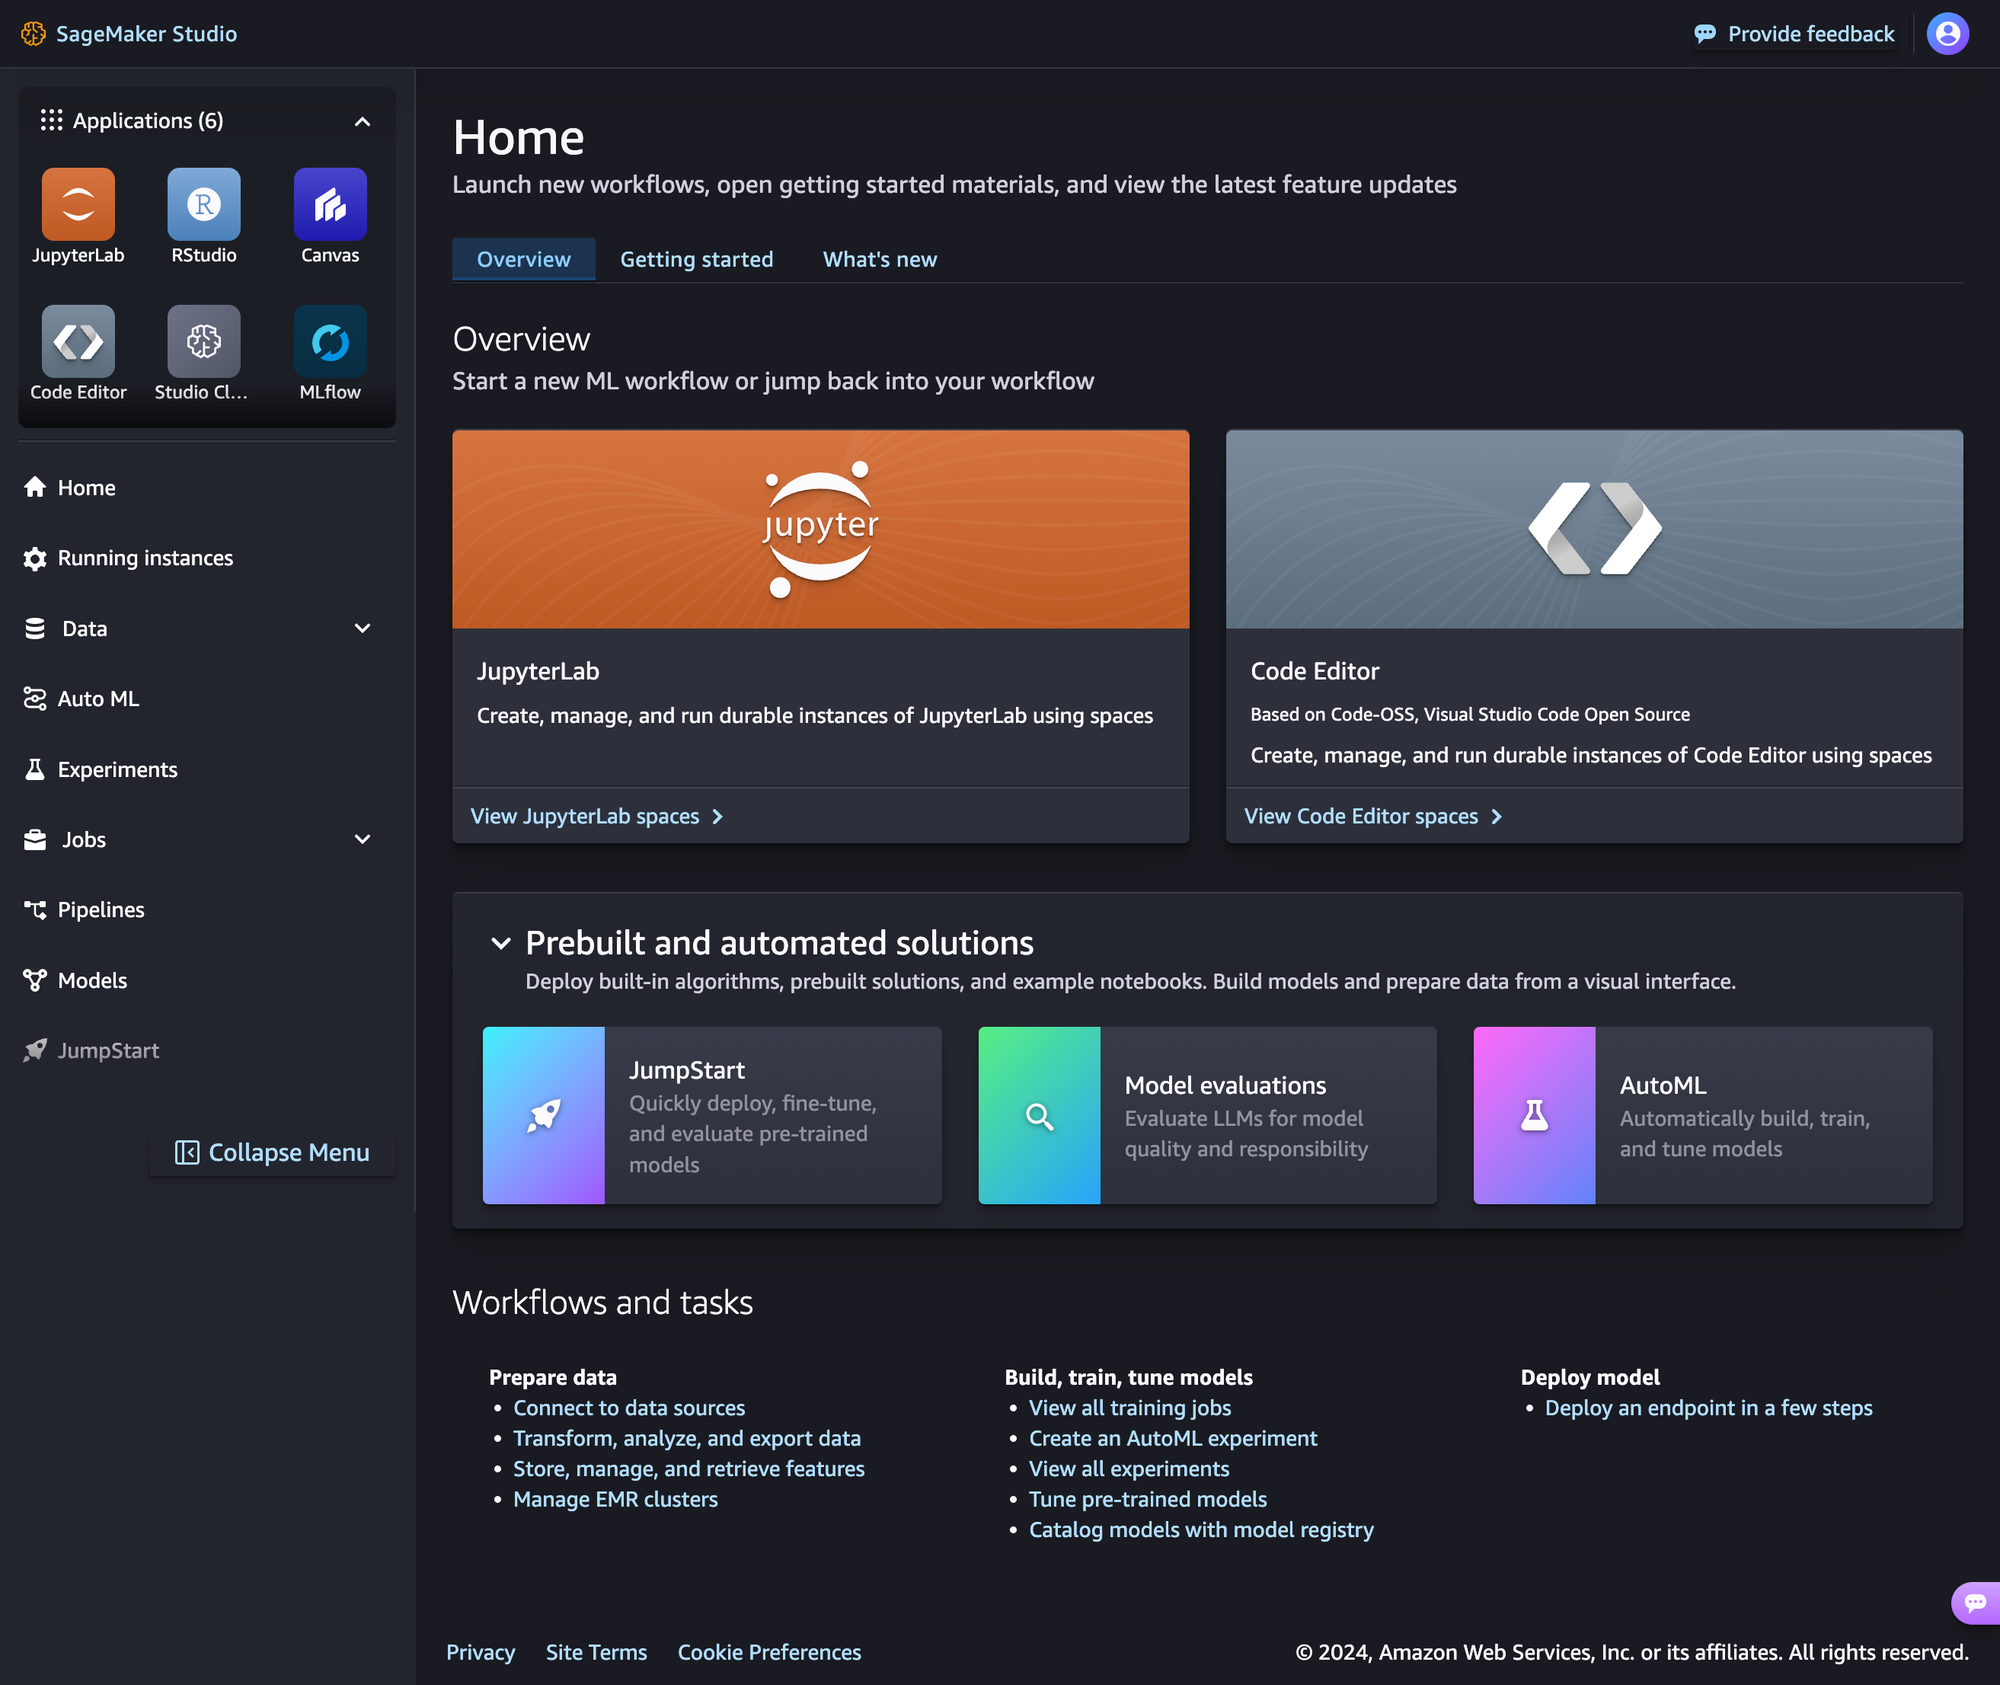Click the Provide feedback button

(x=1794, y=34)
